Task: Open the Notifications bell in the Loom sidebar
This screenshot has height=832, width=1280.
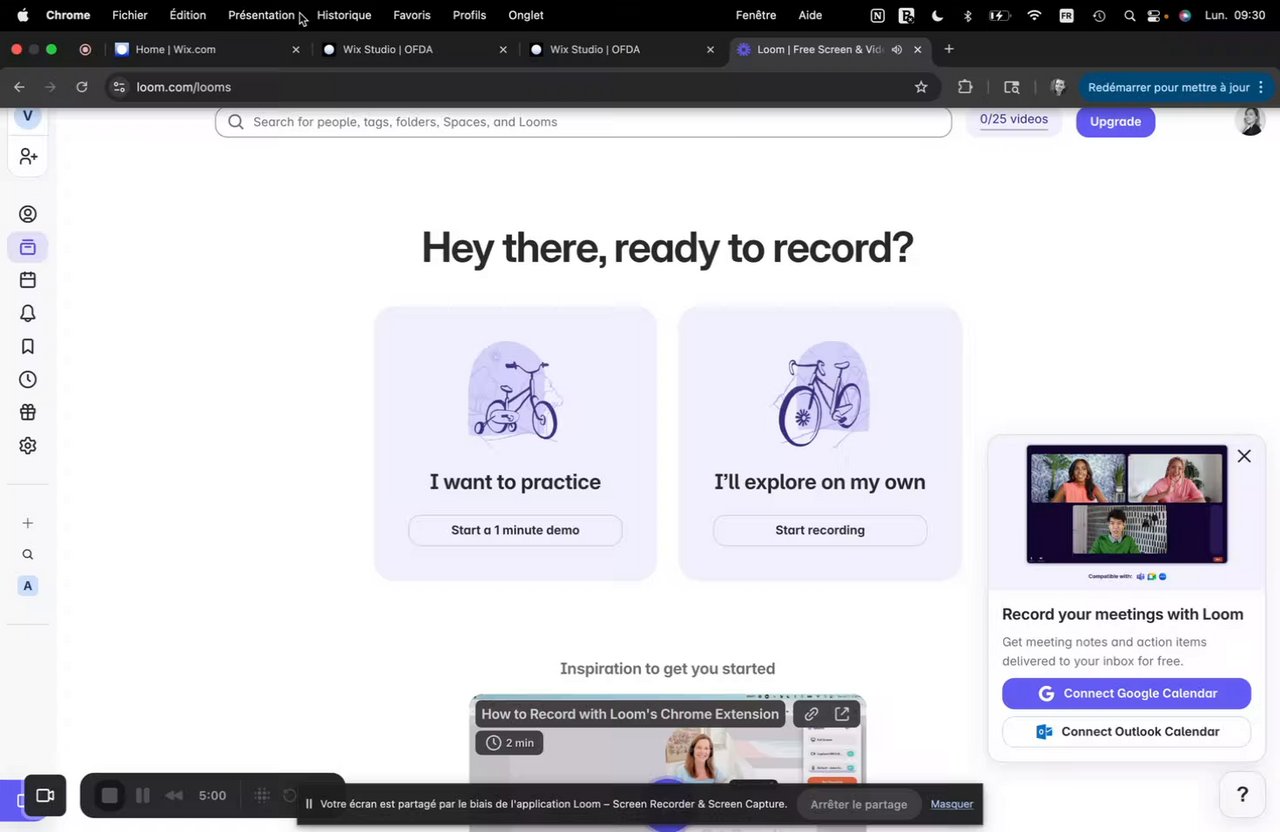Action: click(x=28, y=313)
